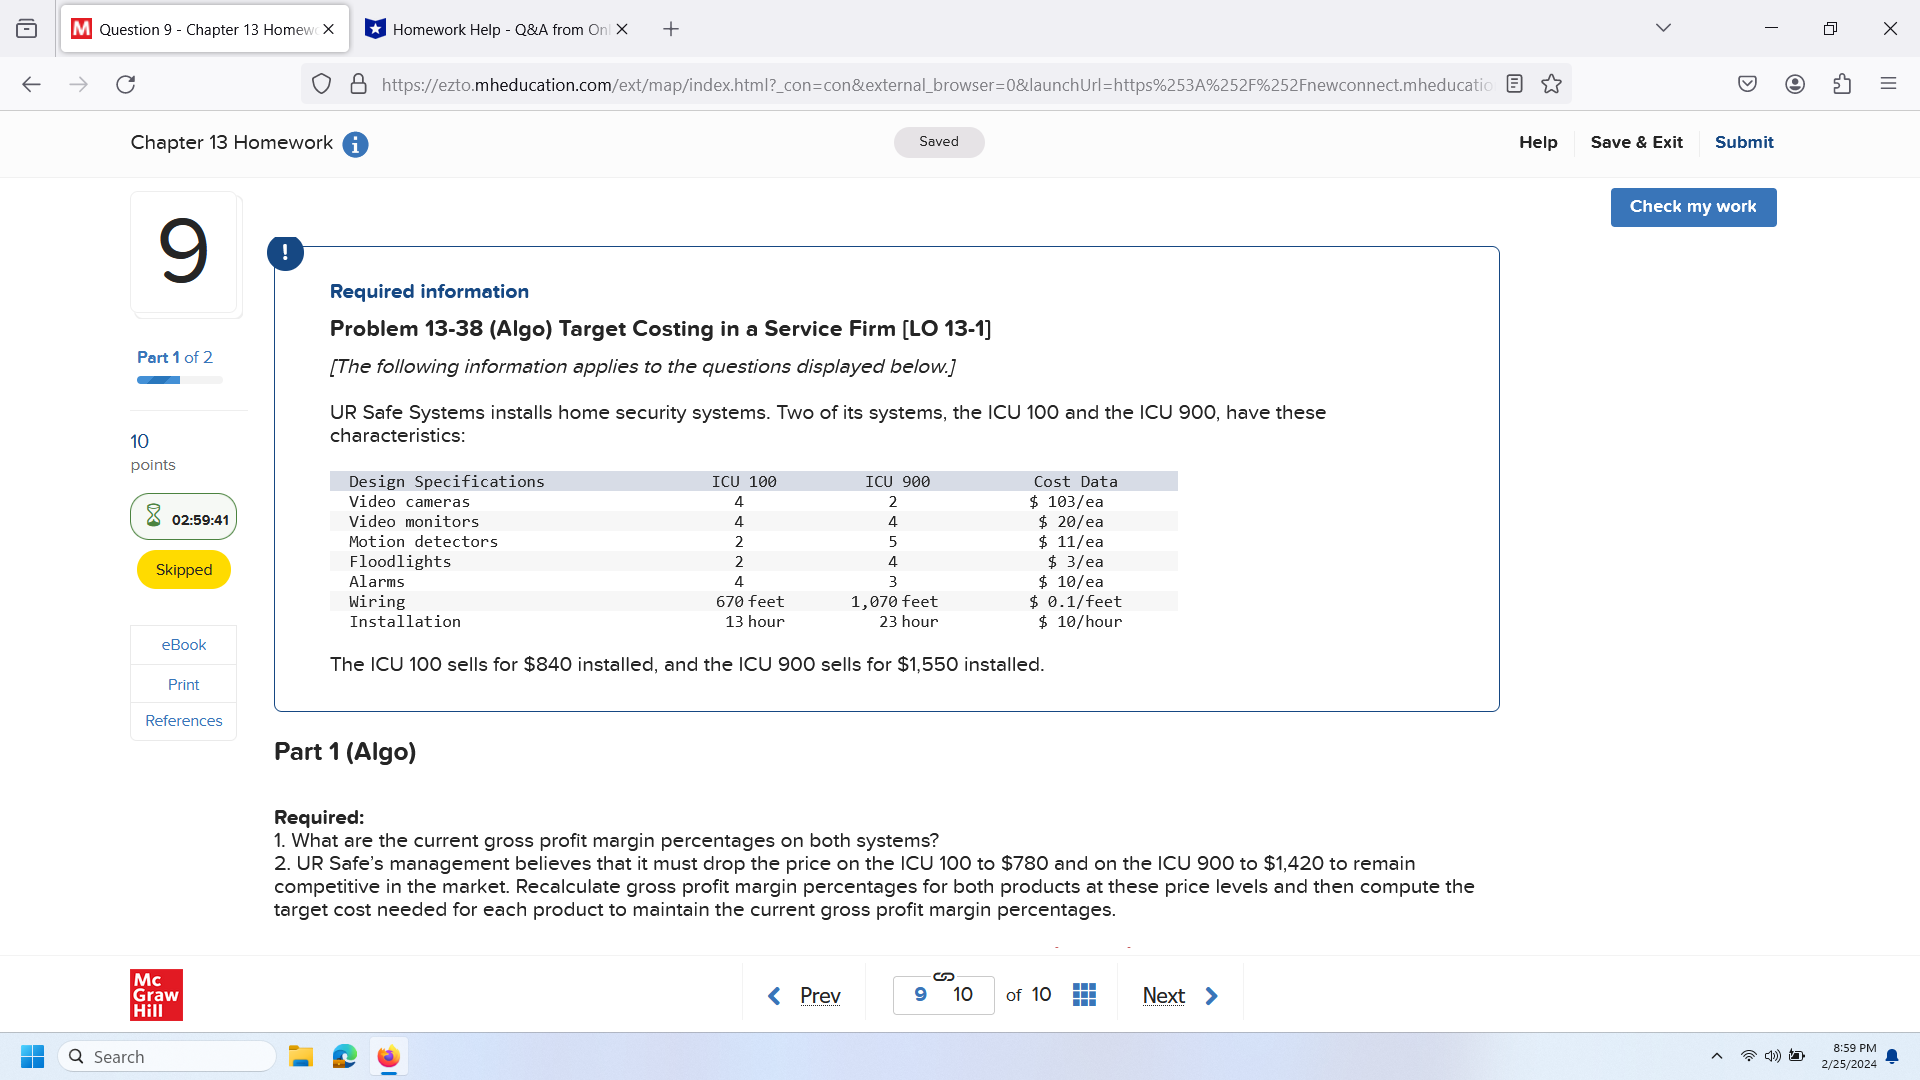Image resolution: width=1920 pixels, height=1080 pixels.
Task: Open Firefox extensions puzzle icon
Action: pyautogui.click(x=1842, y=85)
